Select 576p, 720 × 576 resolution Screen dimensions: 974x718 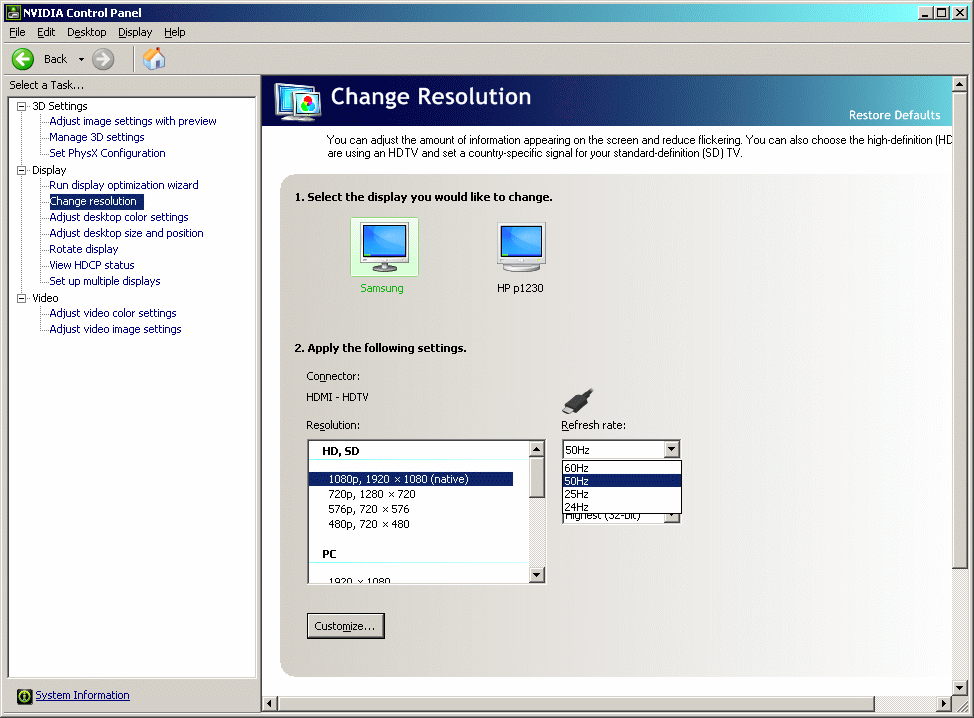(369, 509)
